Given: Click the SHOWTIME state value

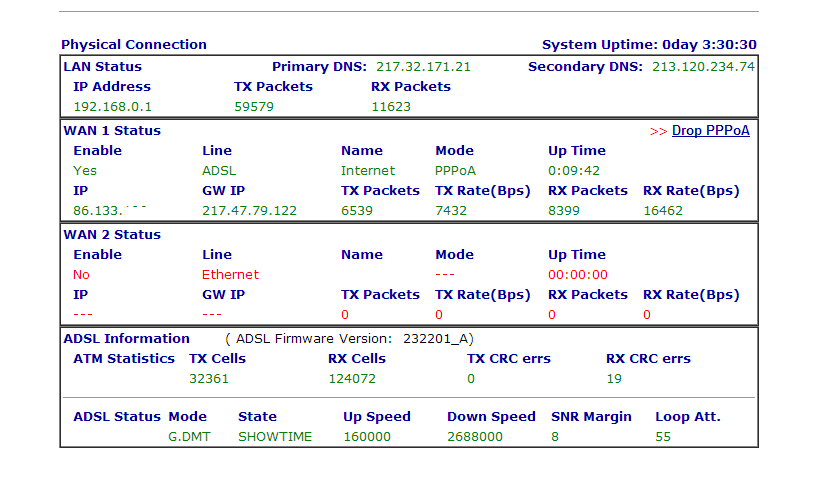Looking at the screenshot, I should 275,437.
